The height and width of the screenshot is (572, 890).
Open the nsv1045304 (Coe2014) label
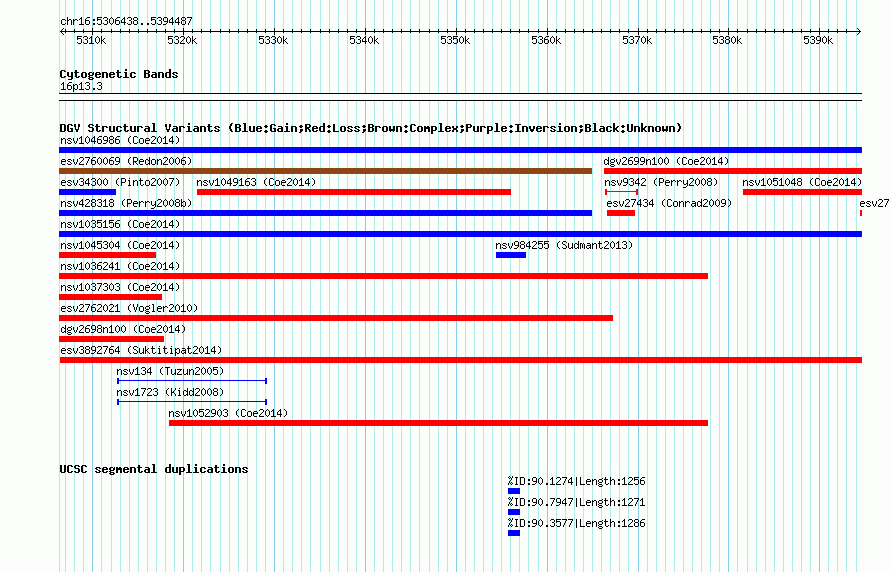click(120, 245)
